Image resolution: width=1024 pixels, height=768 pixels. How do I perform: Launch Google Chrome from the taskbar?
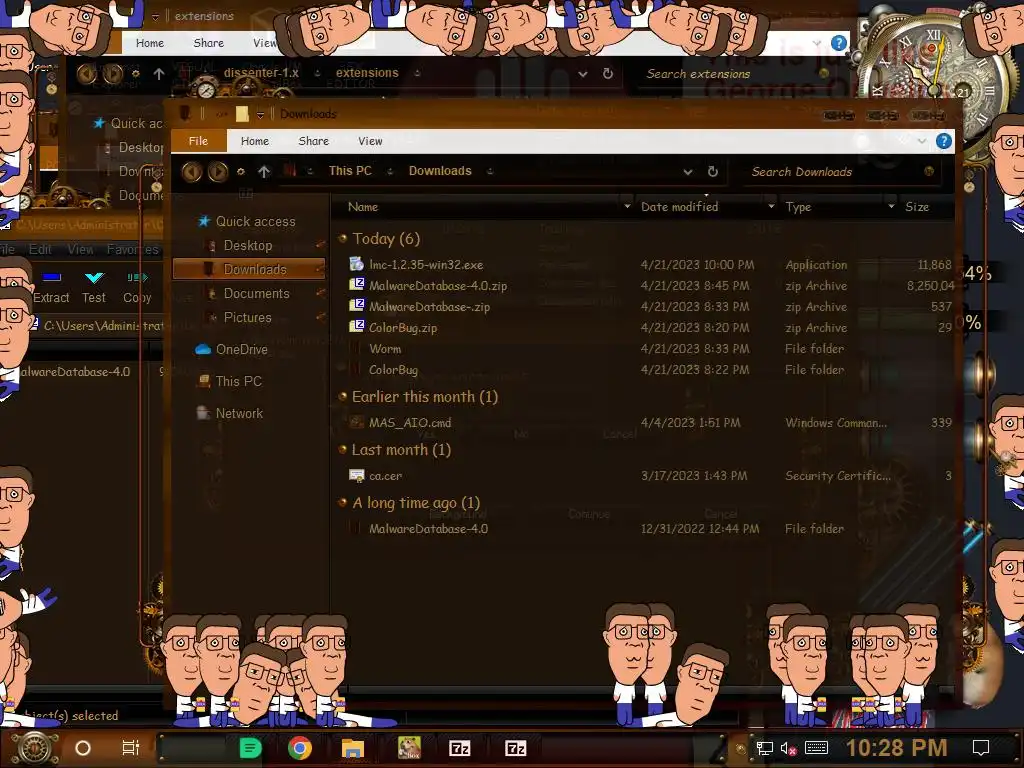tap(300, 748)
